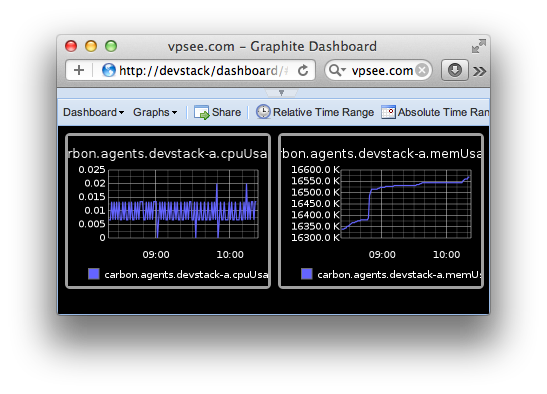Viewport: 547px width, 394px height.
Task: Clear the vpsee.com search field
Action: pyautogui.click(x=422, y=70)
